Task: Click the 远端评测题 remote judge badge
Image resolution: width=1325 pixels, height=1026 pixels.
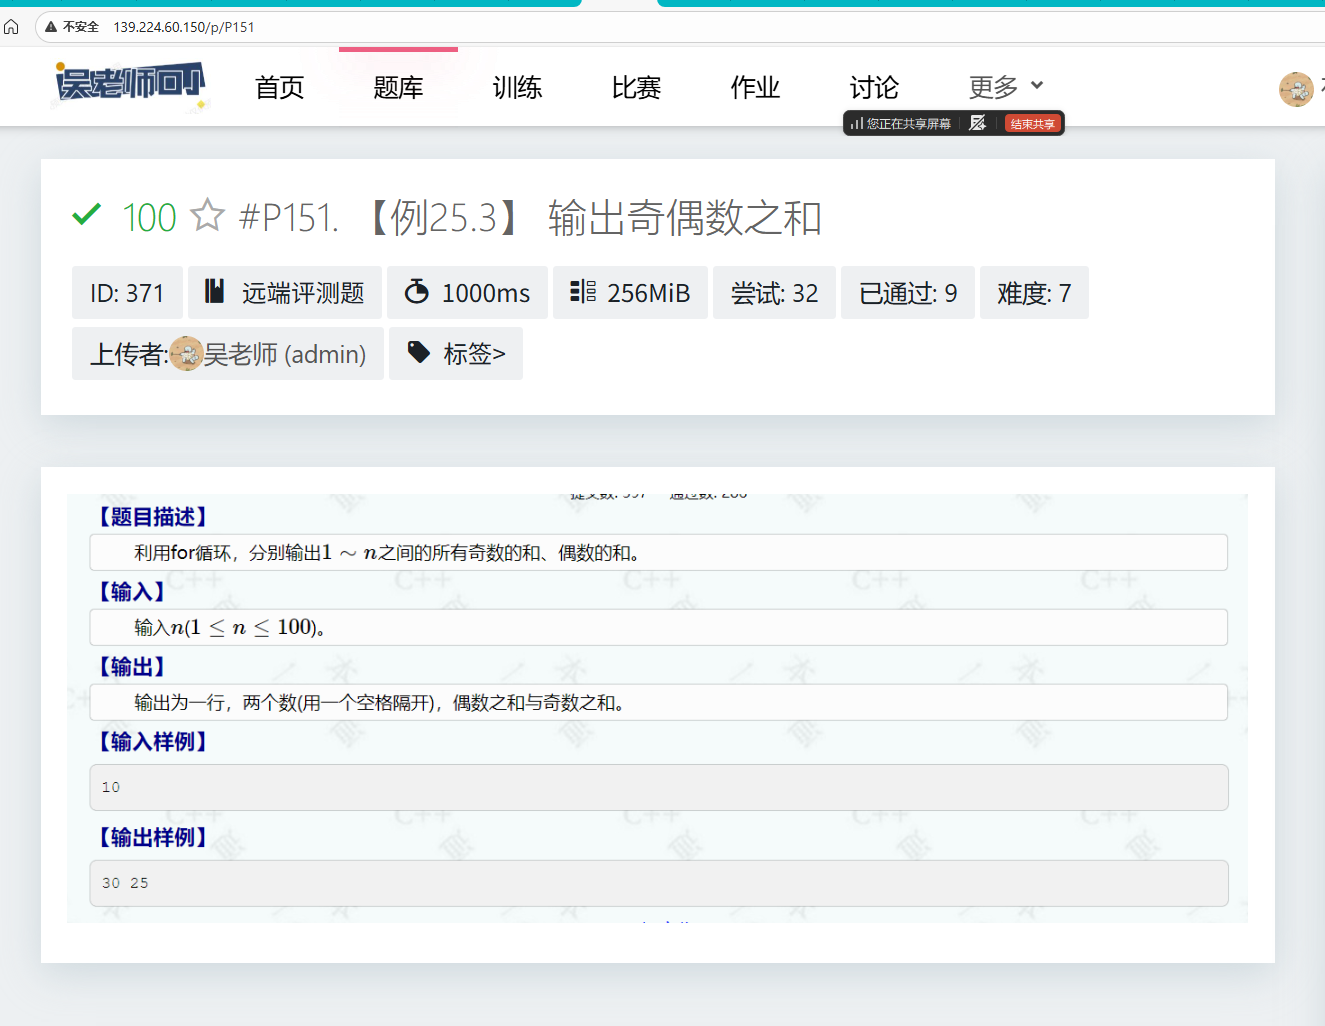Action: pos(285,293)
